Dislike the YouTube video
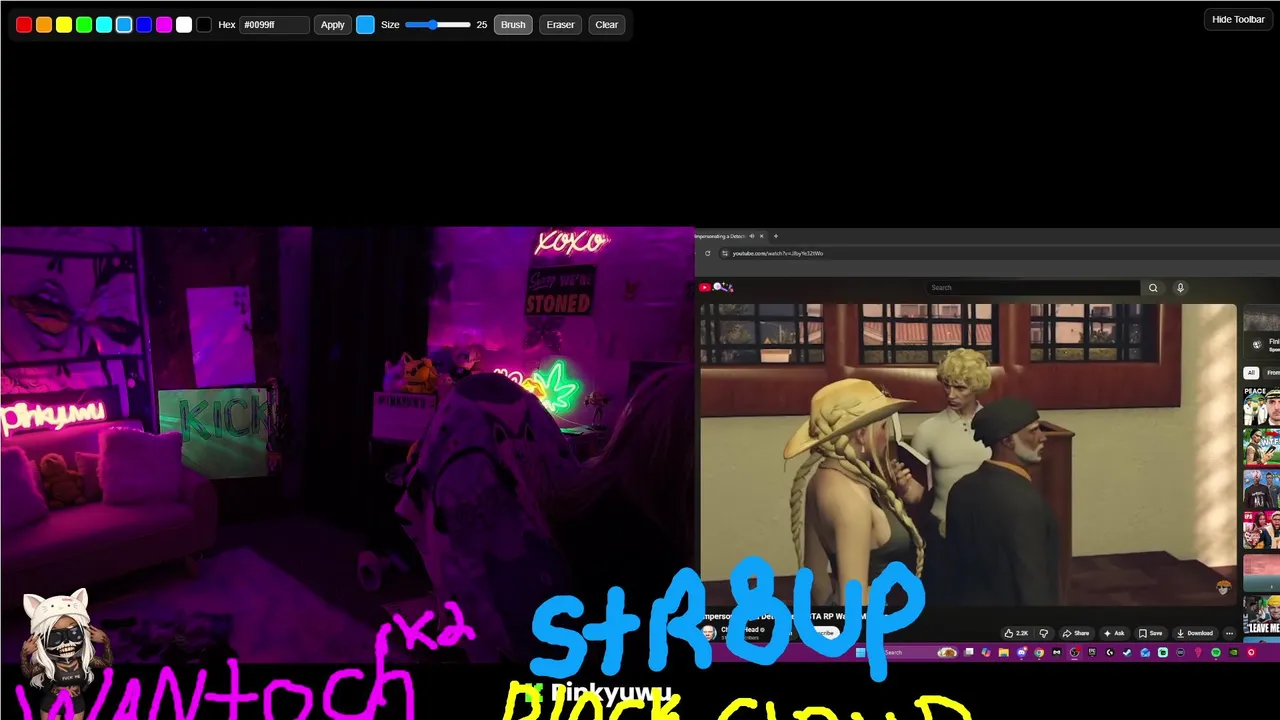The width and height of the screenshot is (1280, 720). 1043,633
